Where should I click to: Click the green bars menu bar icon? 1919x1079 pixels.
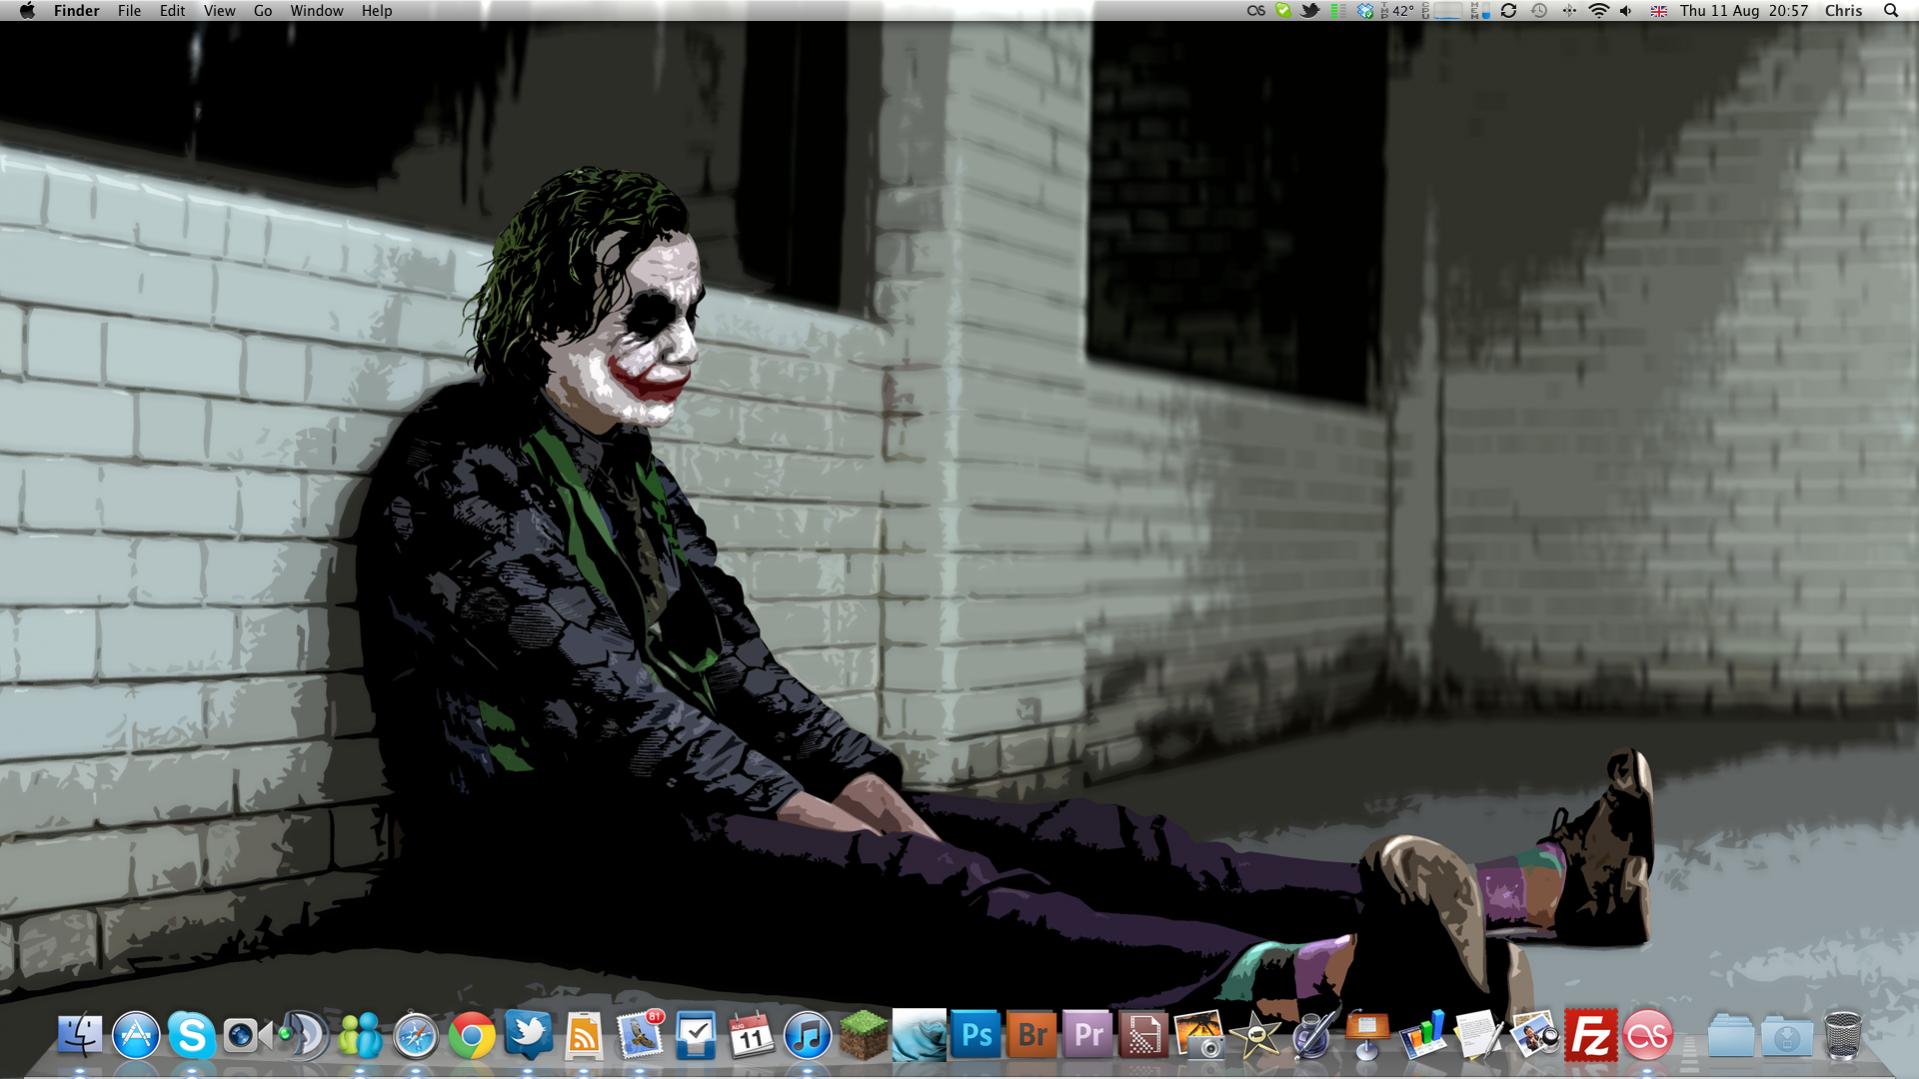pos(1337,11)
